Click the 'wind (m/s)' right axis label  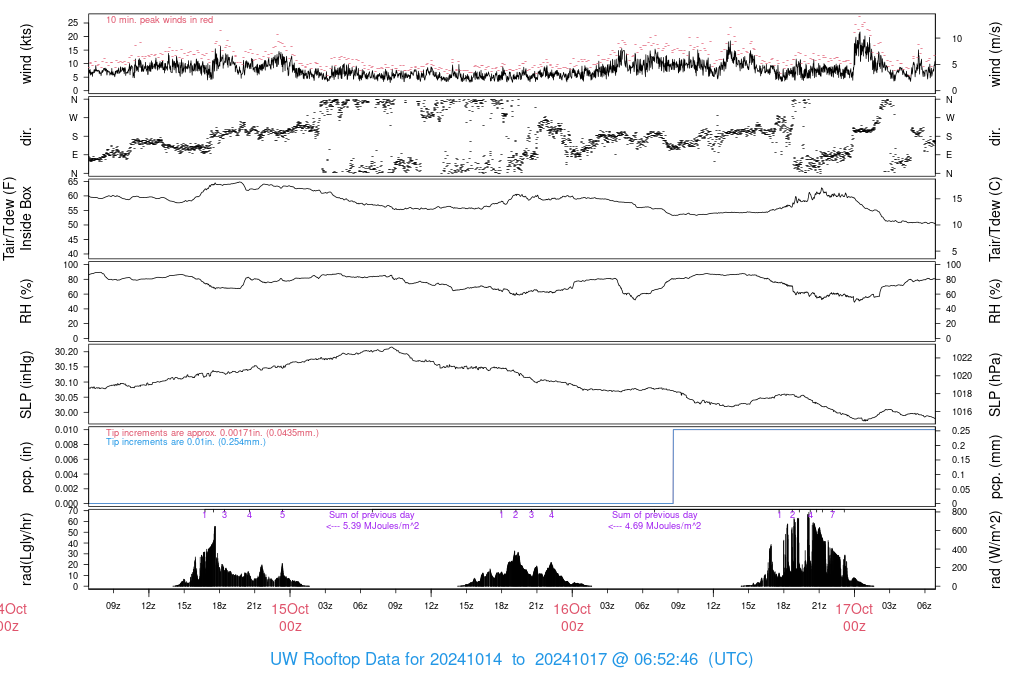click(x=995, y=54)
